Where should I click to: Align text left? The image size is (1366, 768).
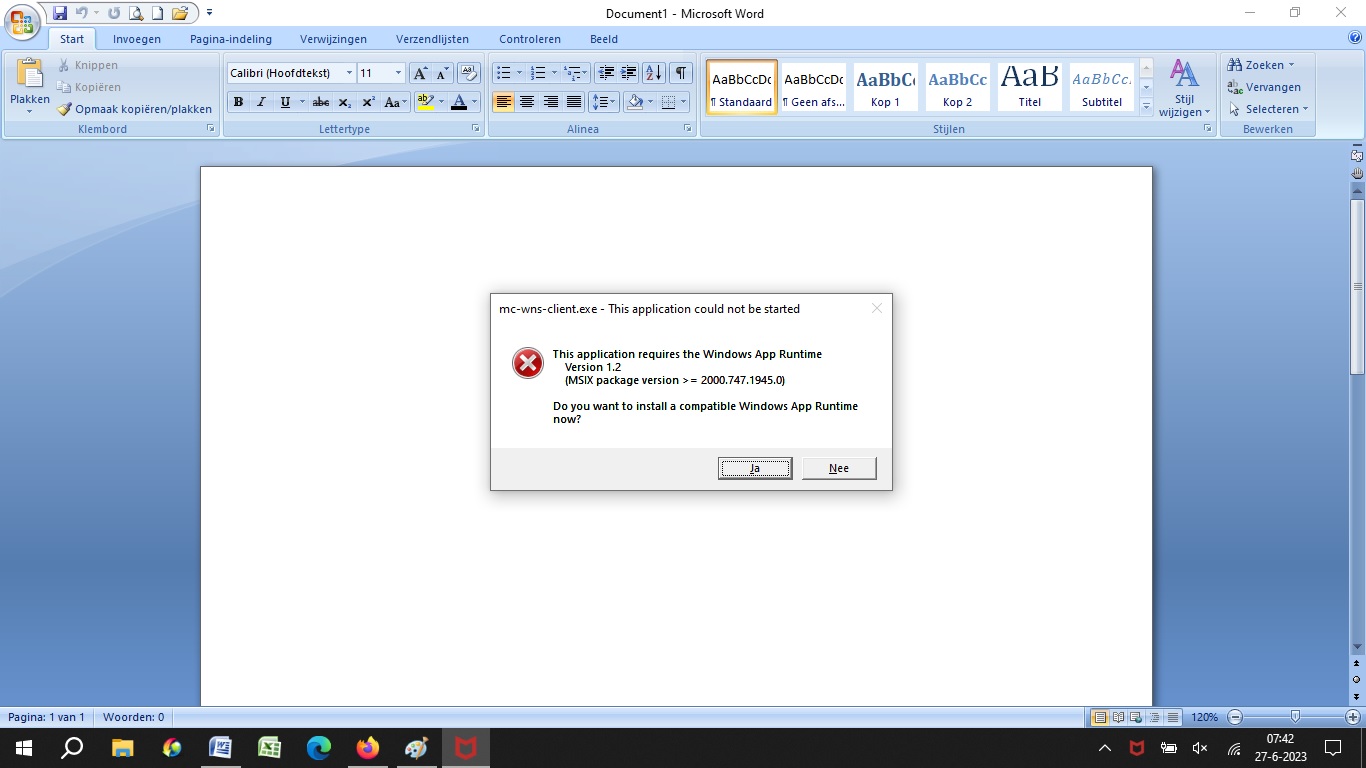(503, 102)
